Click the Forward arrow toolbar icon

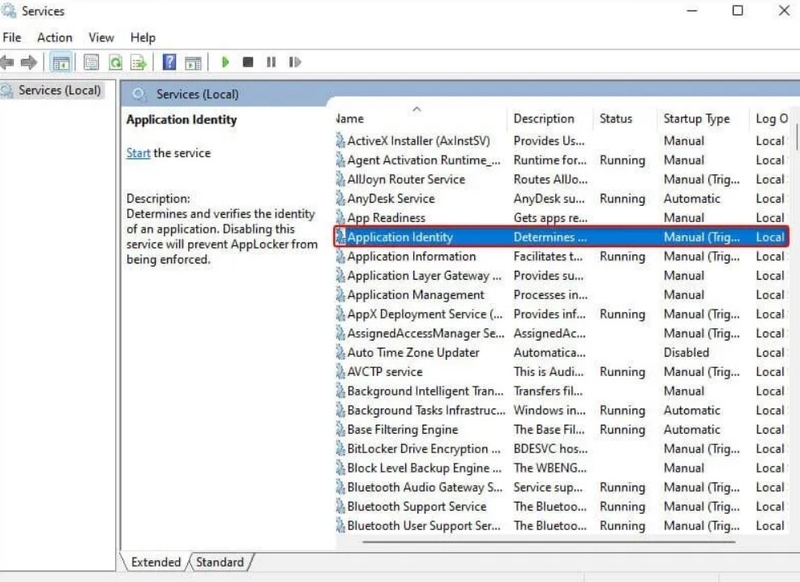pyautogui.click(x=29, y=62)
